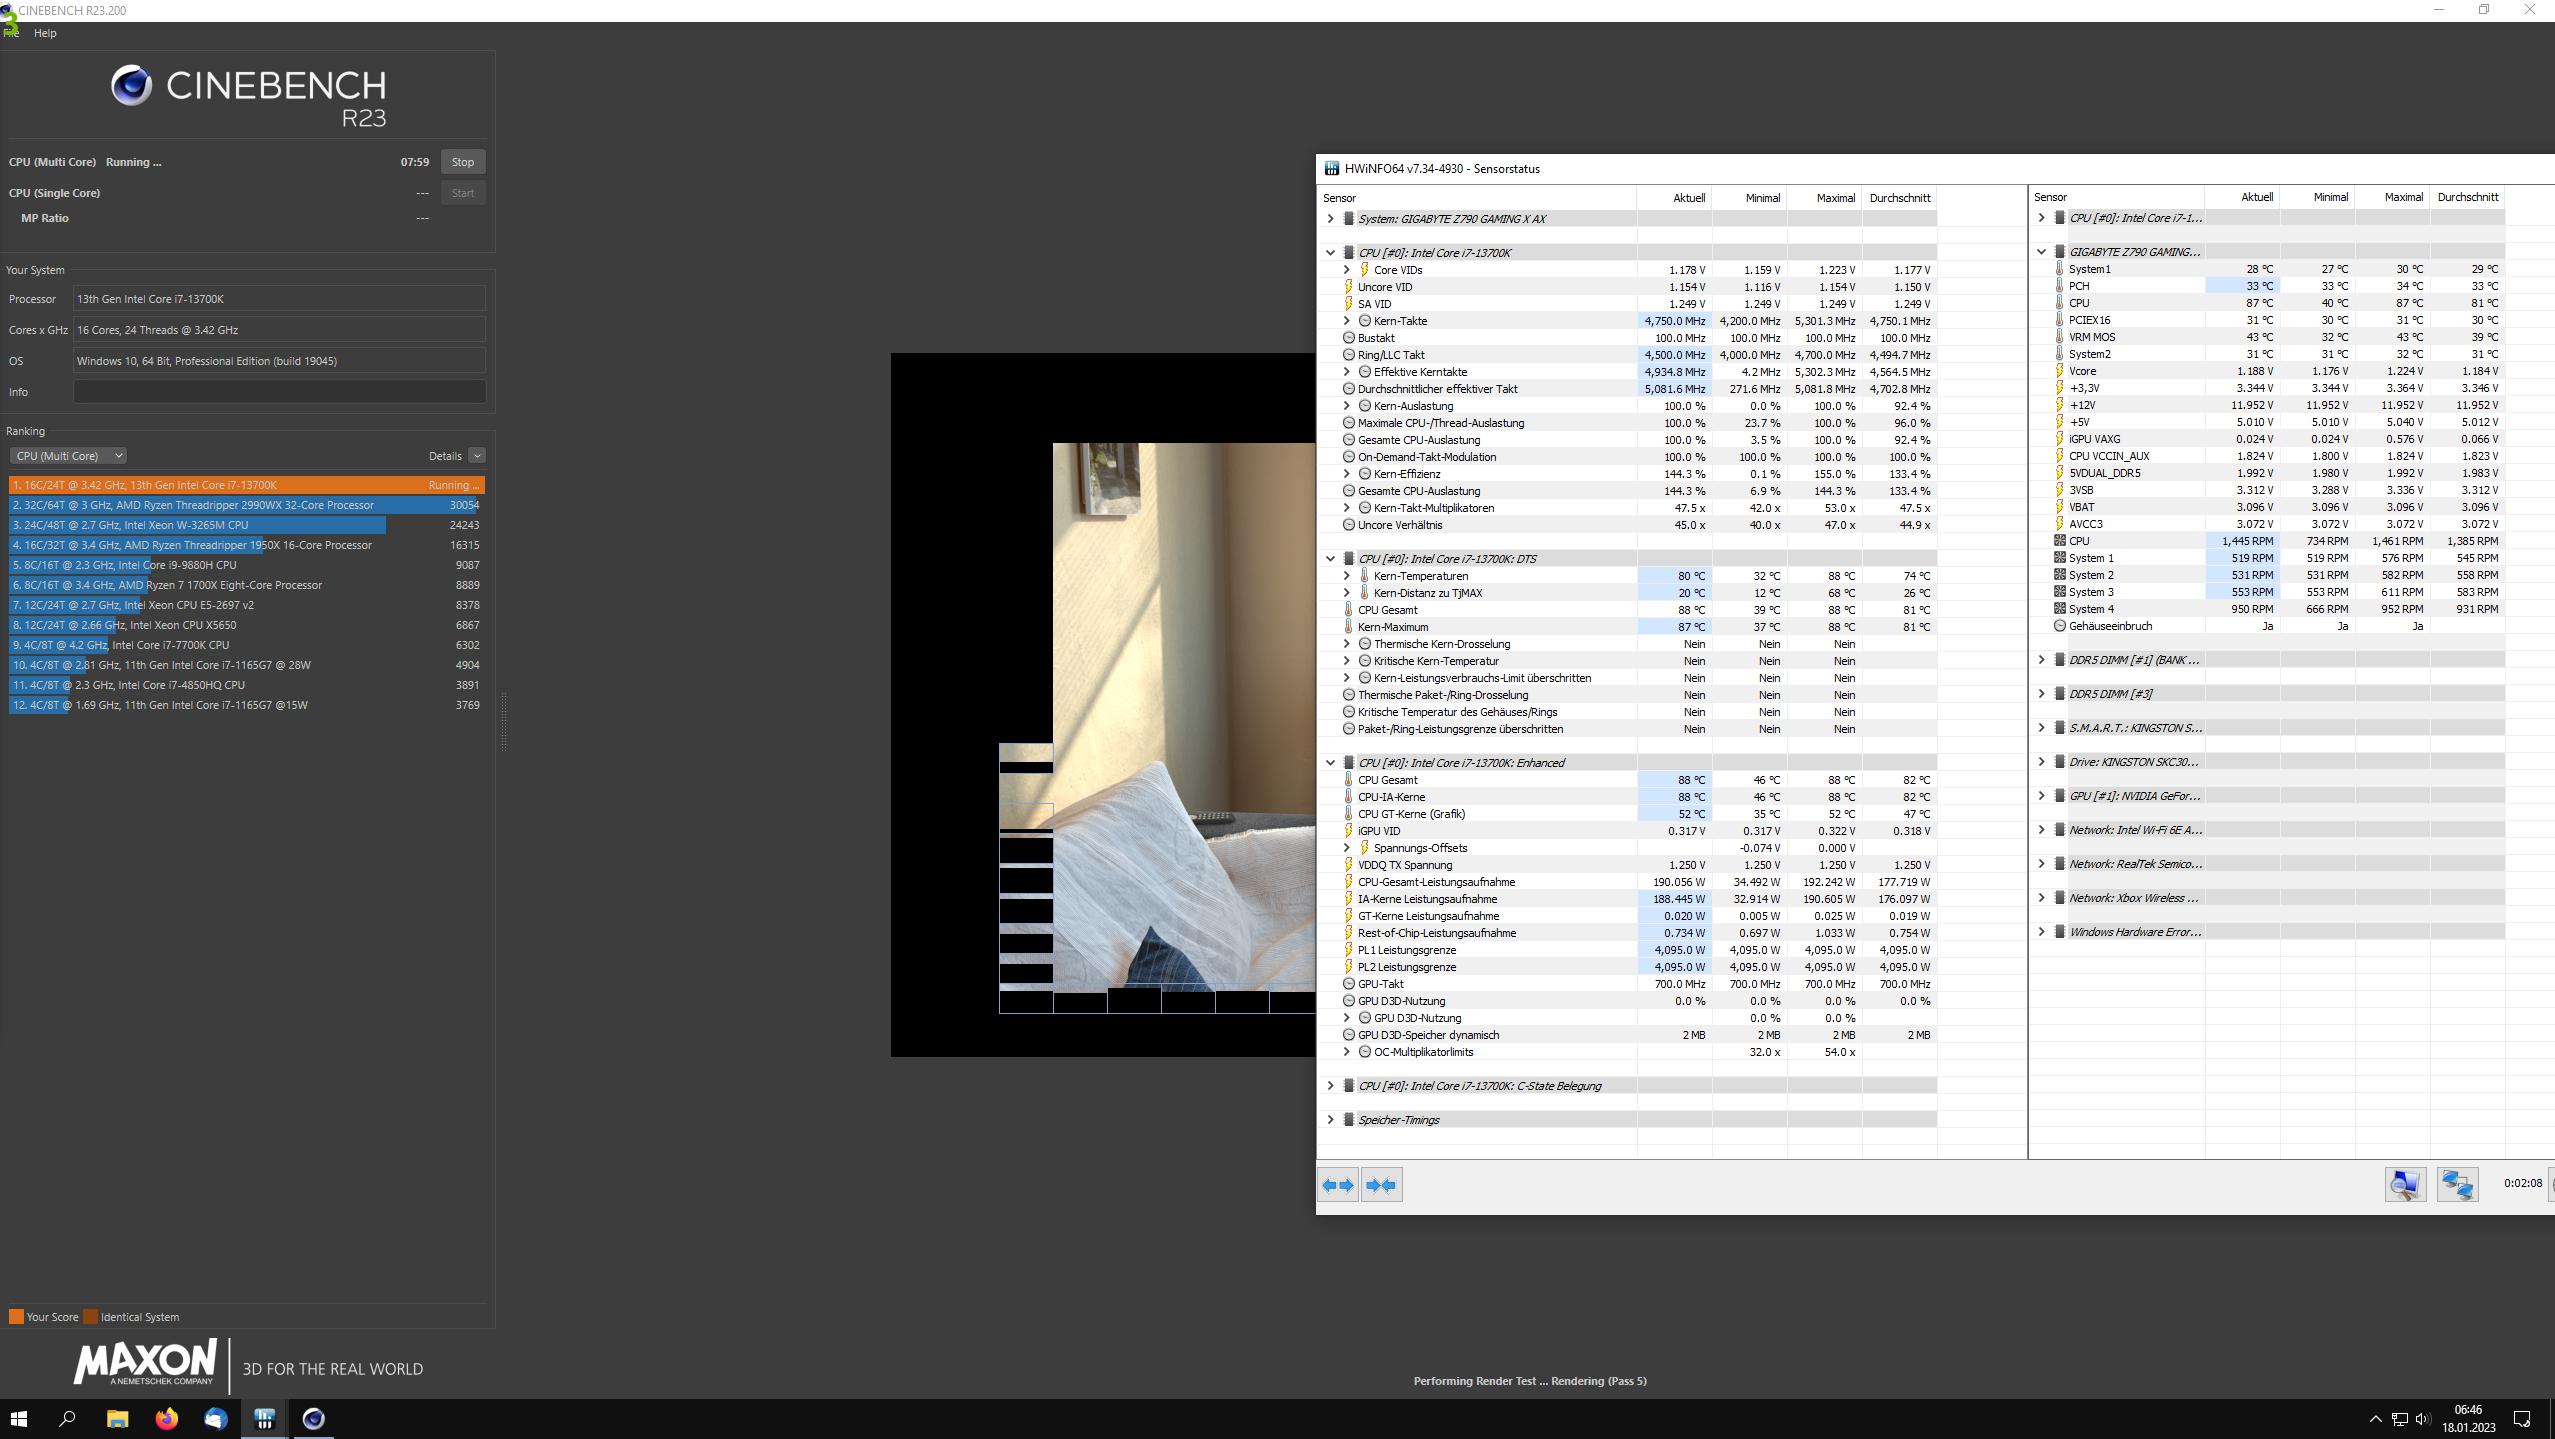Stop the running Multi Core test
This screenshot has height=1439, width=2555.
(462, 162)
